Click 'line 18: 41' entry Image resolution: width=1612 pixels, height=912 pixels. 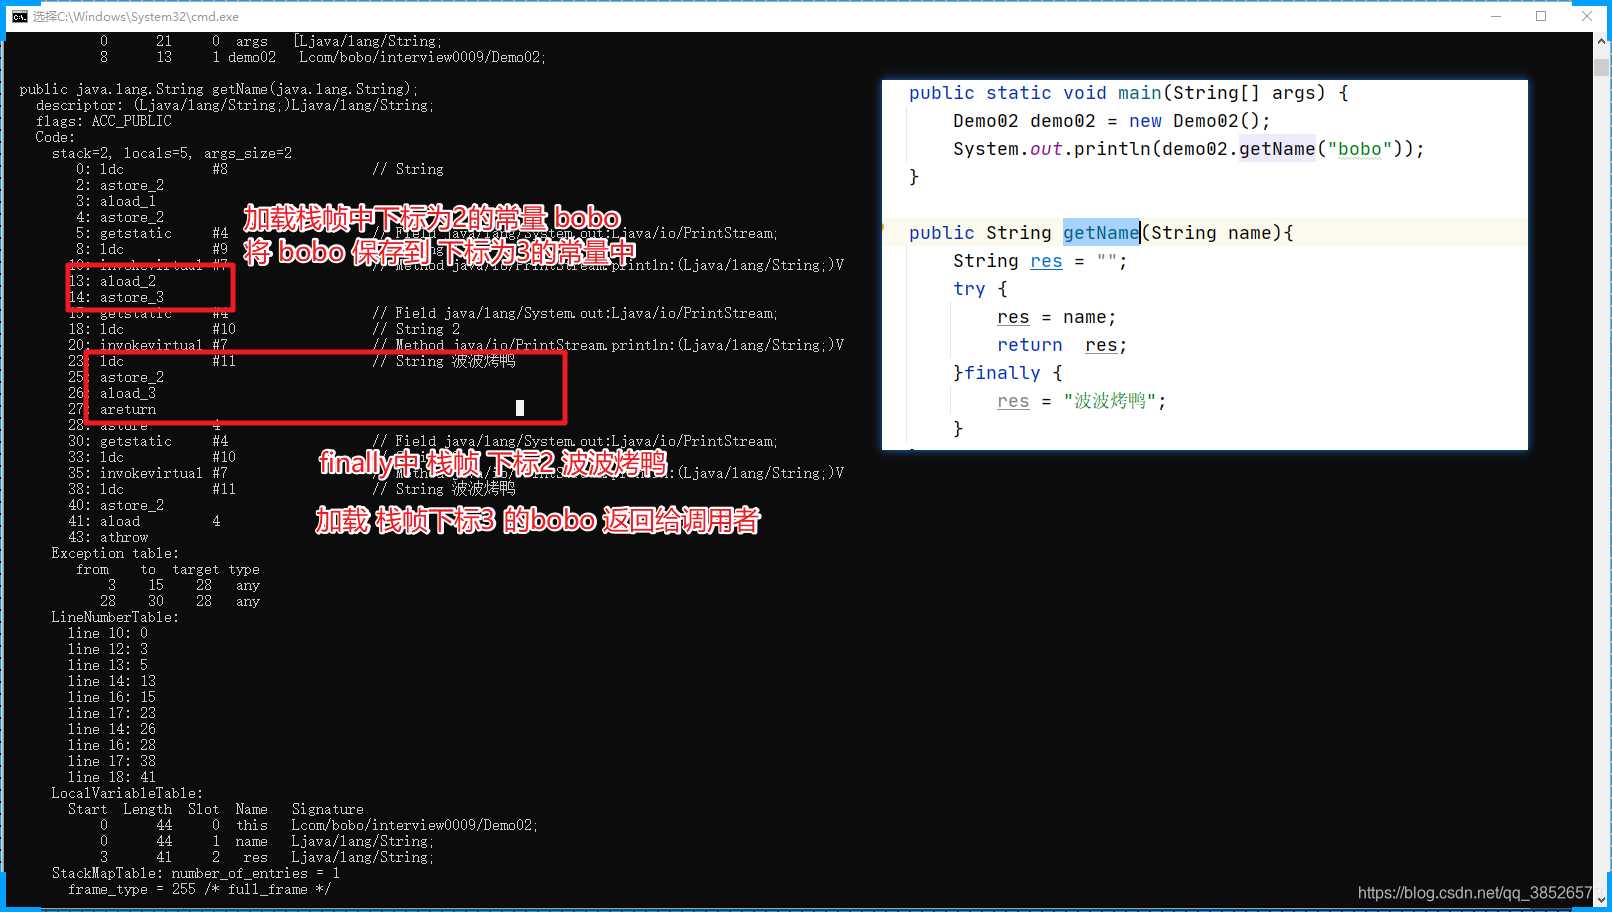(112, 777)
